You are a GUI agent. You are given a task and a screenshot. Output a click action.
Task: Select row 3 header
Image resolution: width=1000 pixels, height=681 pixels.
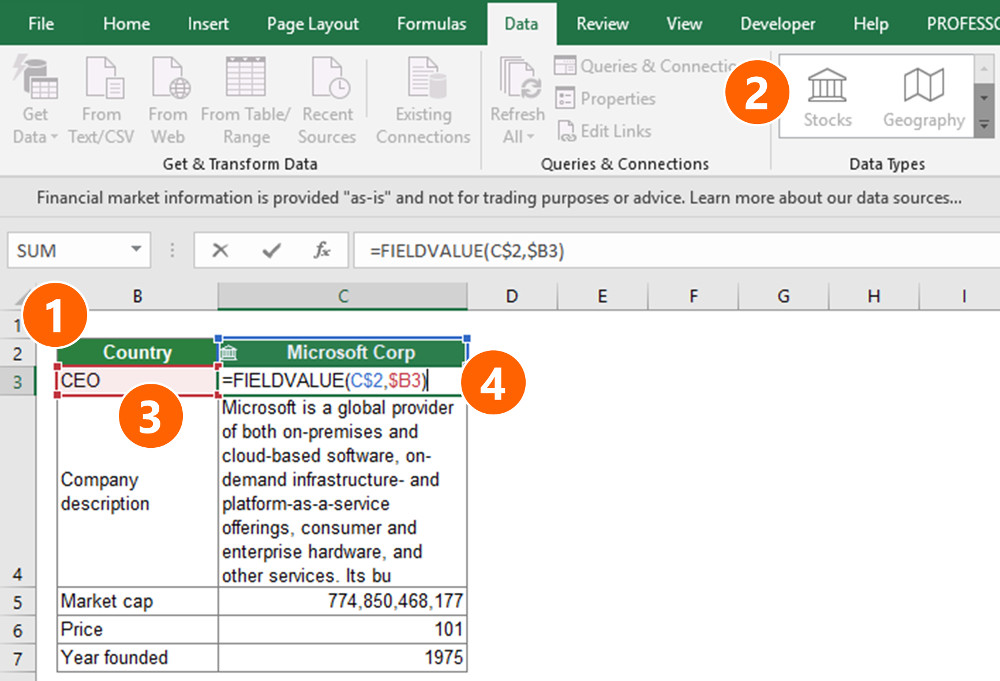click(x=18, y=381)
